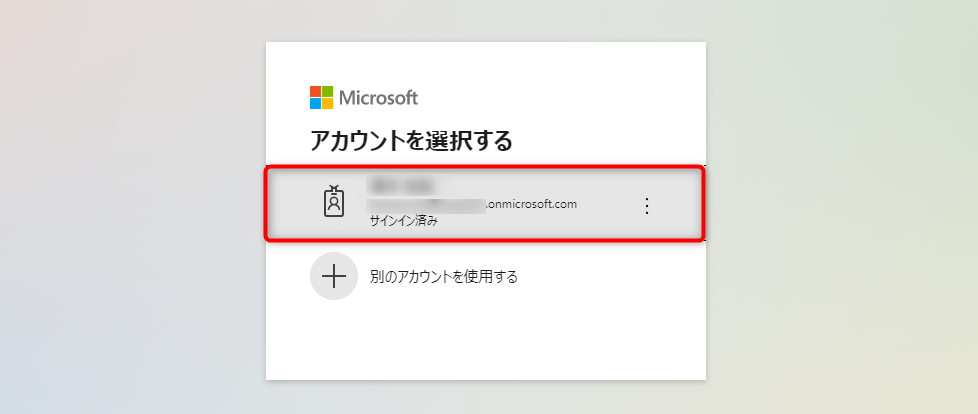Click the blank white area below the account list

485,340
